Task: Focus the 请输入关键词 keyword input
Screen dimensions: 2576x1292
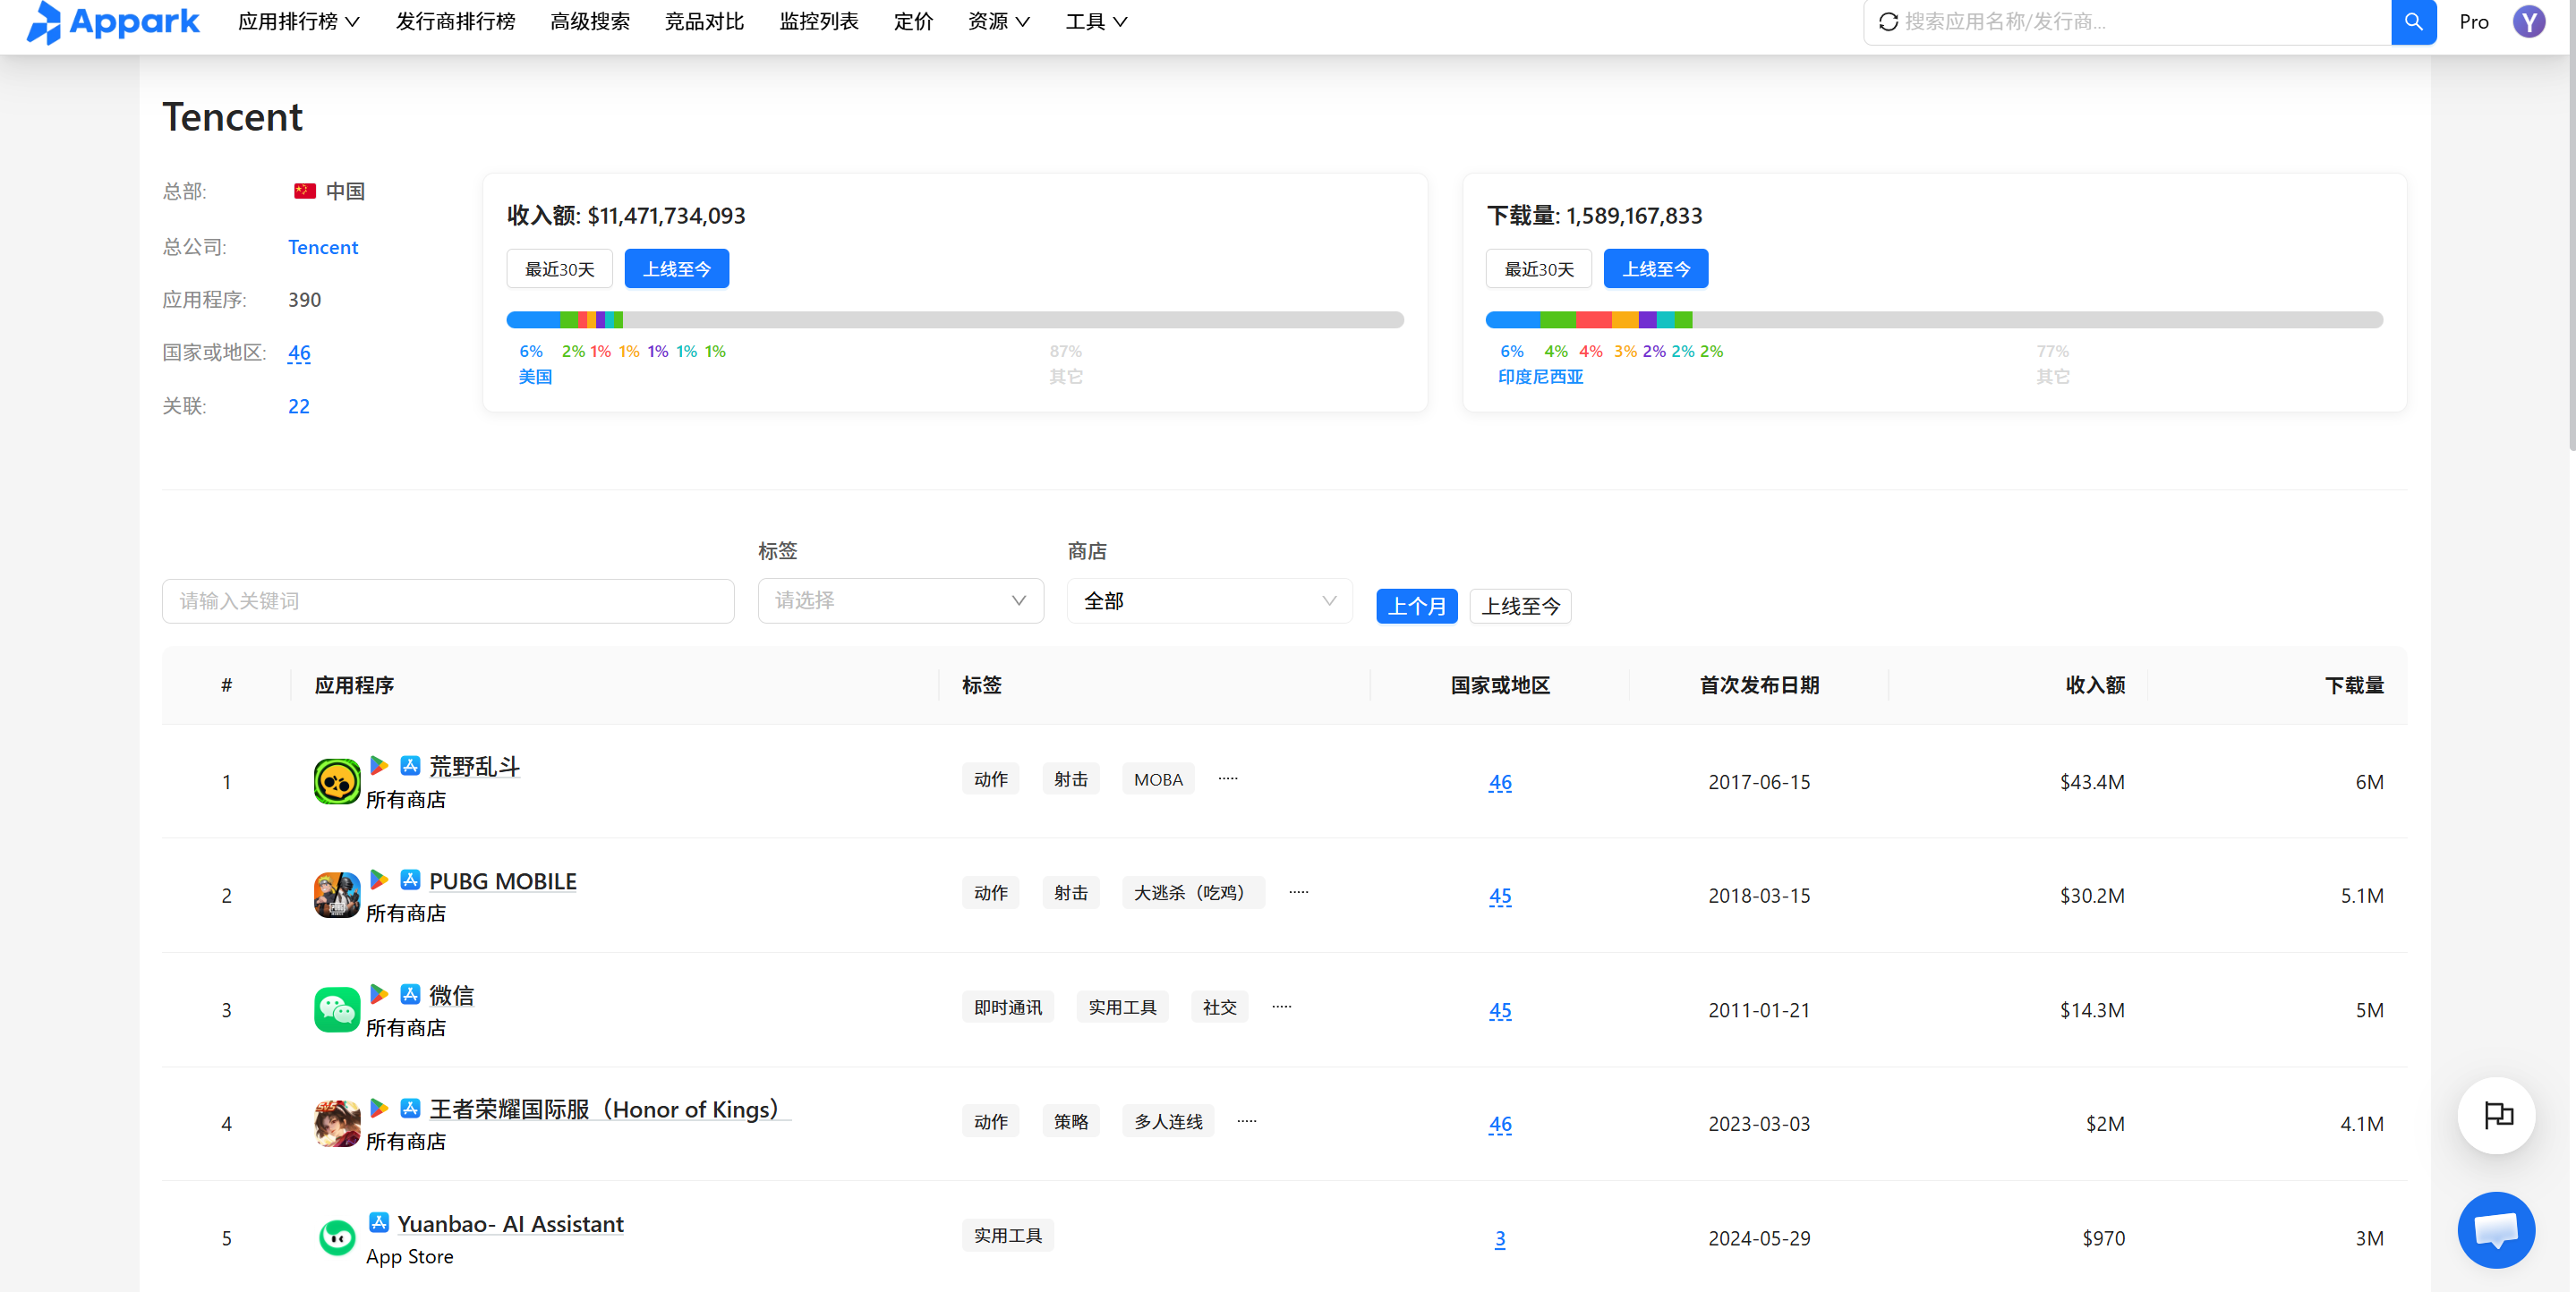Action: click(x=448, y=601)
